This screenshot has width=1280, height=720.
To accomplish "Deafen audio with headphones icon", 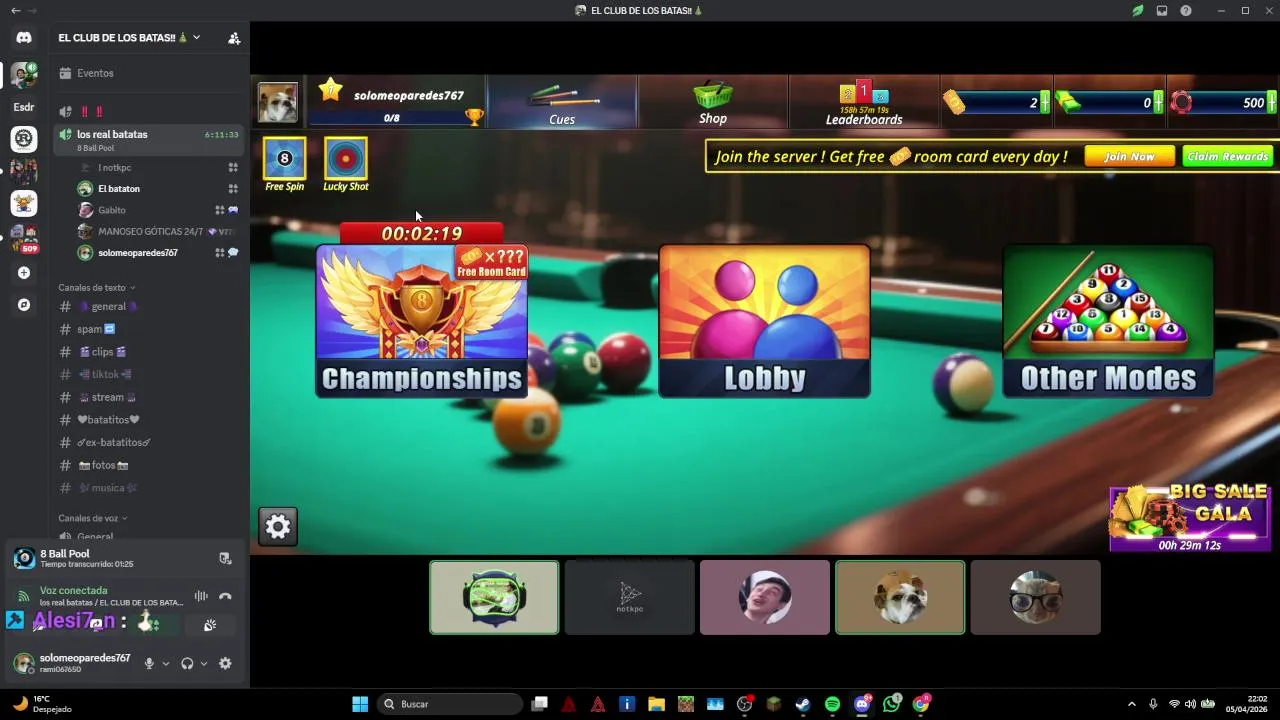I will coord(187,663).
